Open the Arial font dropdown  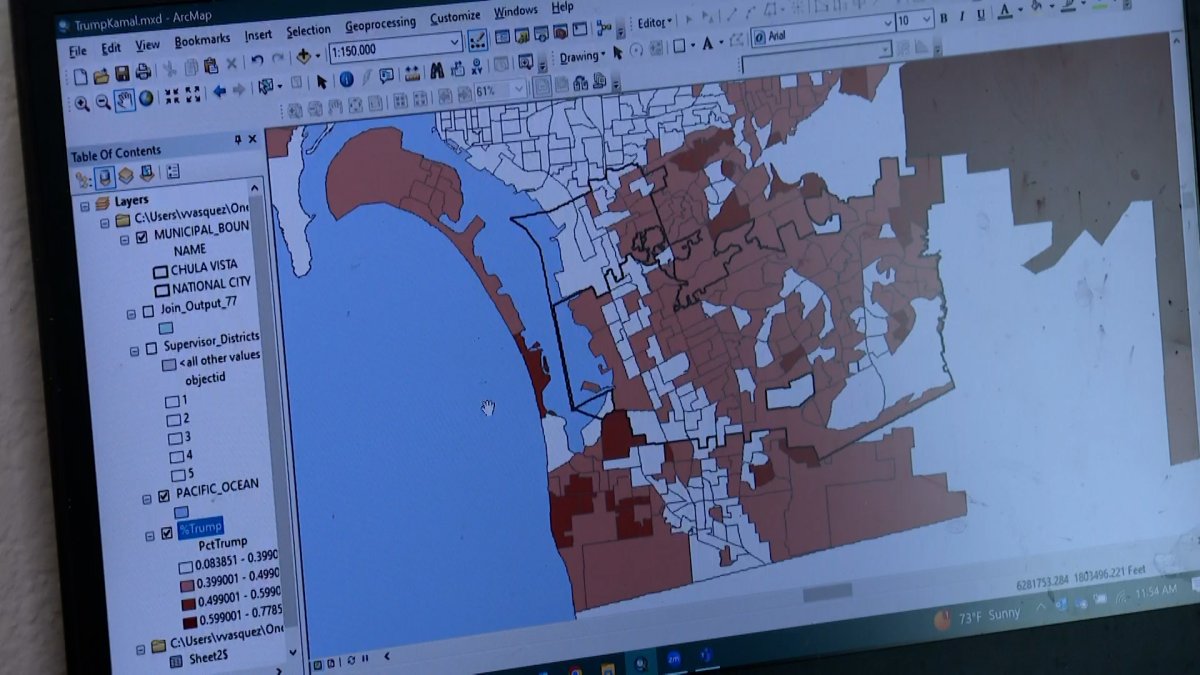pos(886,23)
